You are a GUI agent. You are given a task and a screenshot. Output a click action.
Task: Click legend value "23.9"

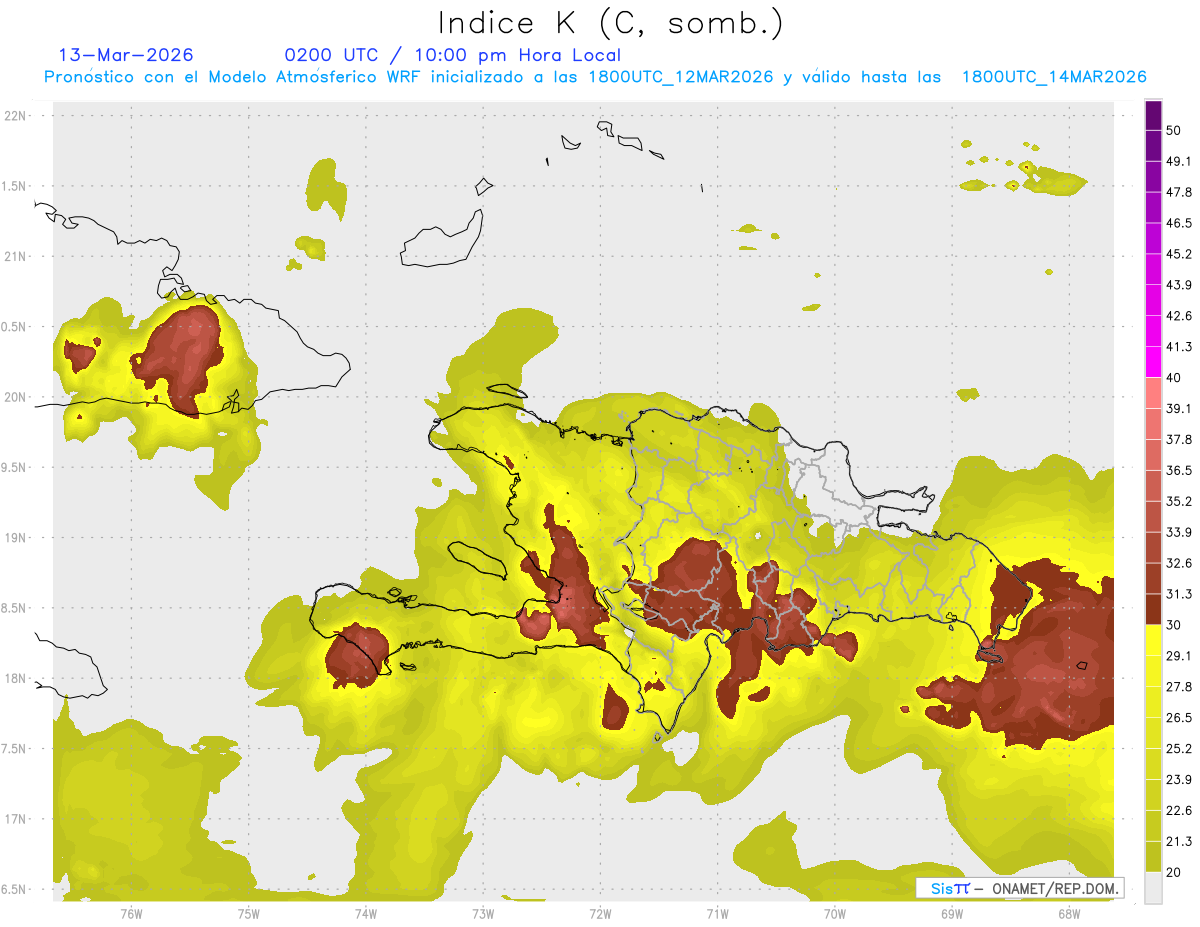(1178, 779)
